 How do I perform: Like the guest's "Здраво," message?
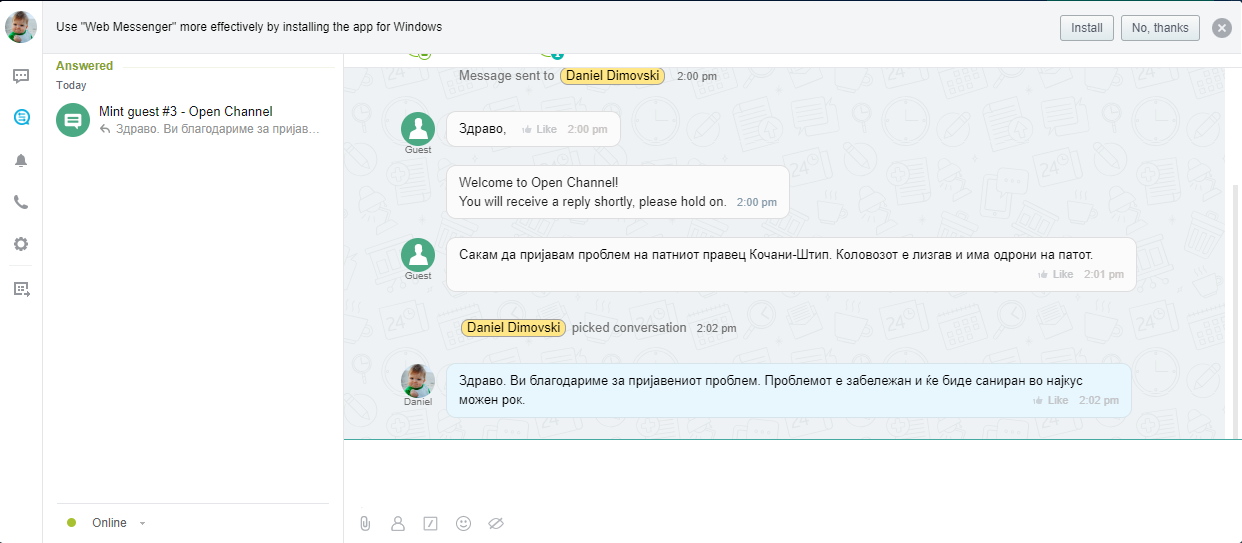click(540, 130)
